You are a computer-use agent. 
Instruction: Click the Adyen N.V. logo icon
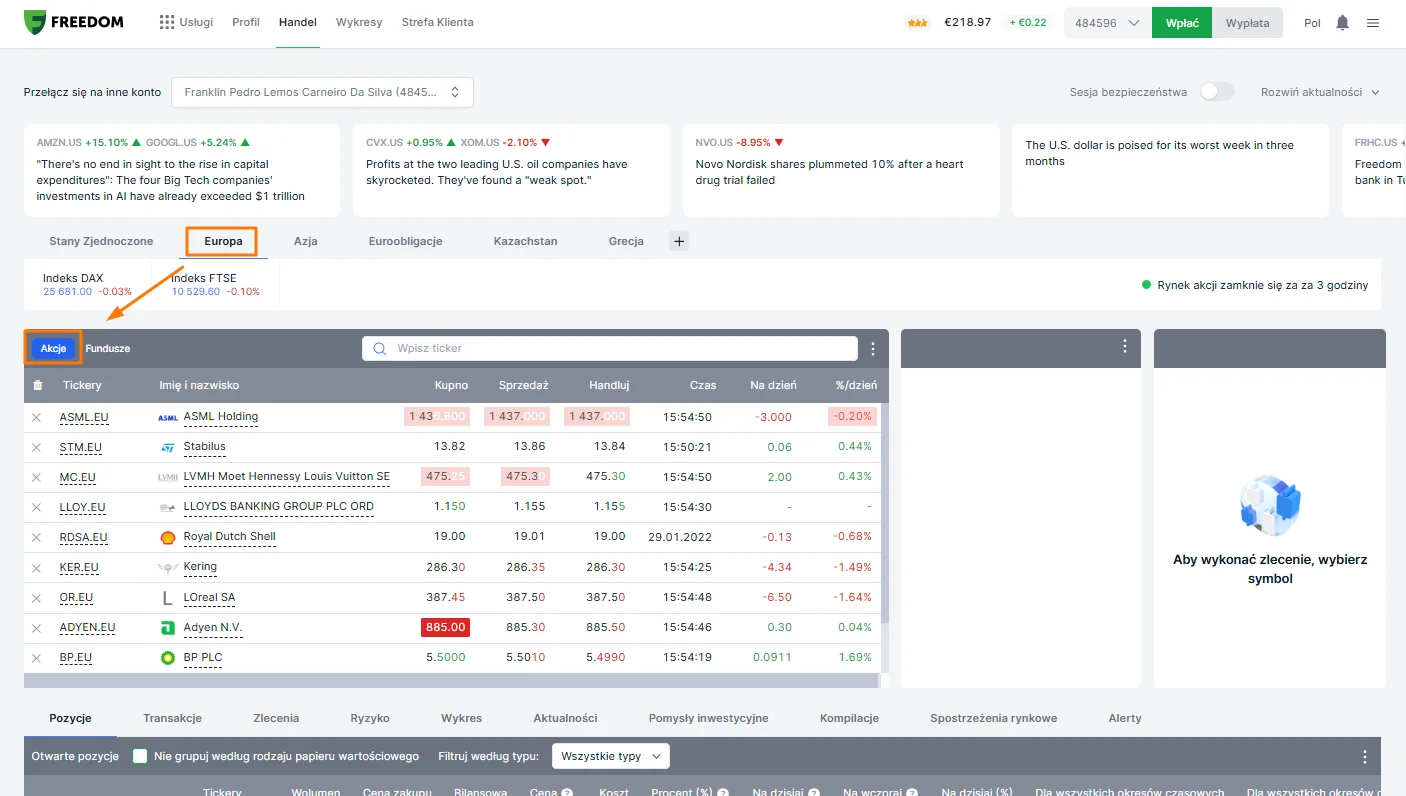pyautogui.click(x=168, y=628)
